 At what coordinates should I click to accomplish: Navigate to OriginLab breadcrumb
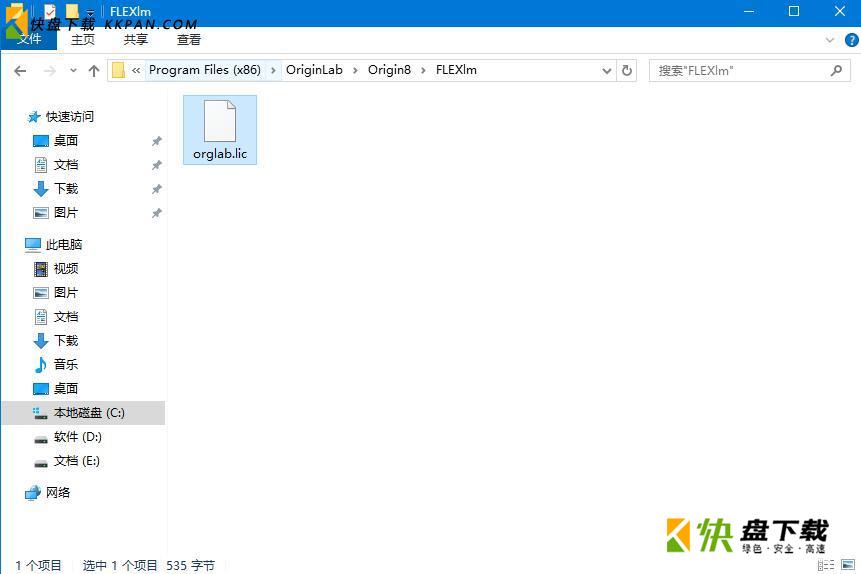(314, 70)
